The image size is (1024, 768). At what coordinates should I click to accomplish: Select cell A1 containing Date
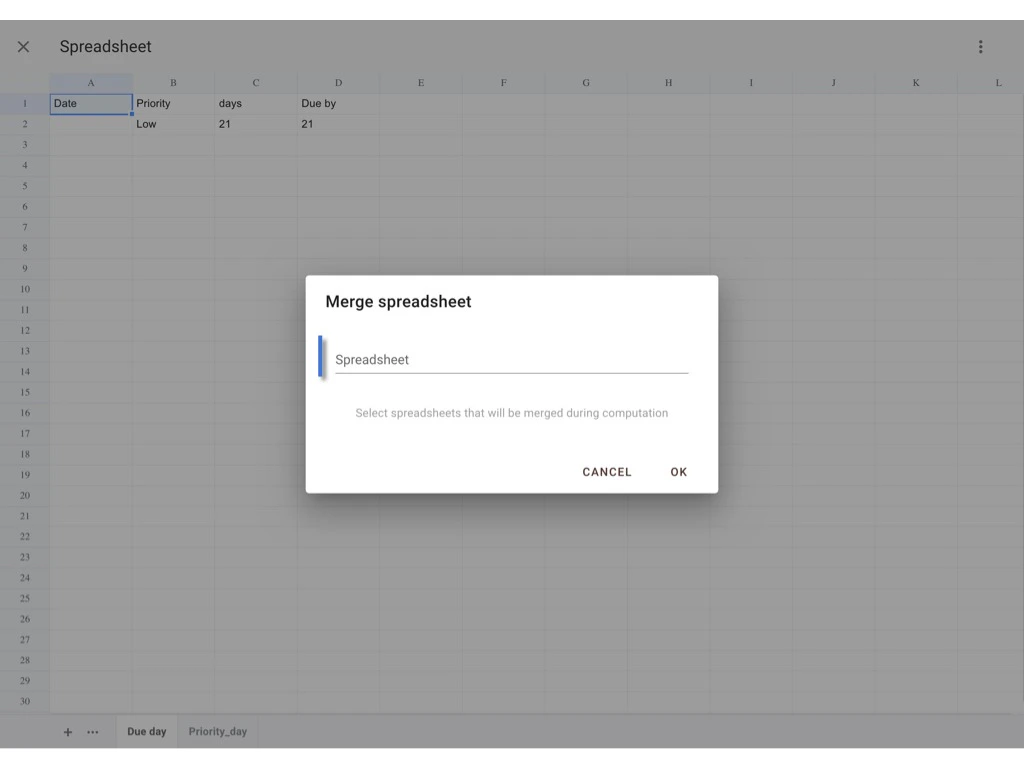(90, 103)
